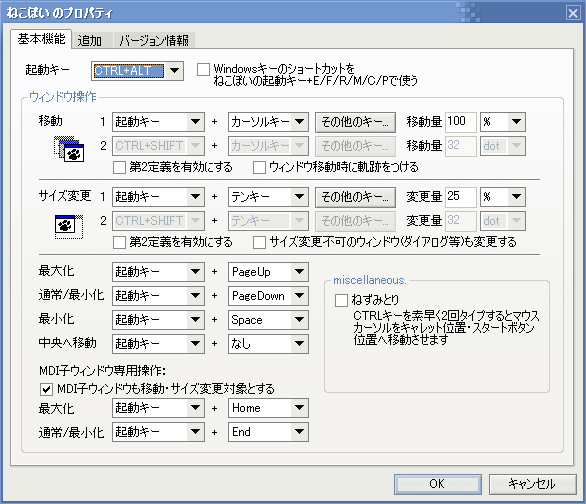This screenshot has width=586, height=504.
Task: Click the OK button
Action: click(x=437, y=484)
